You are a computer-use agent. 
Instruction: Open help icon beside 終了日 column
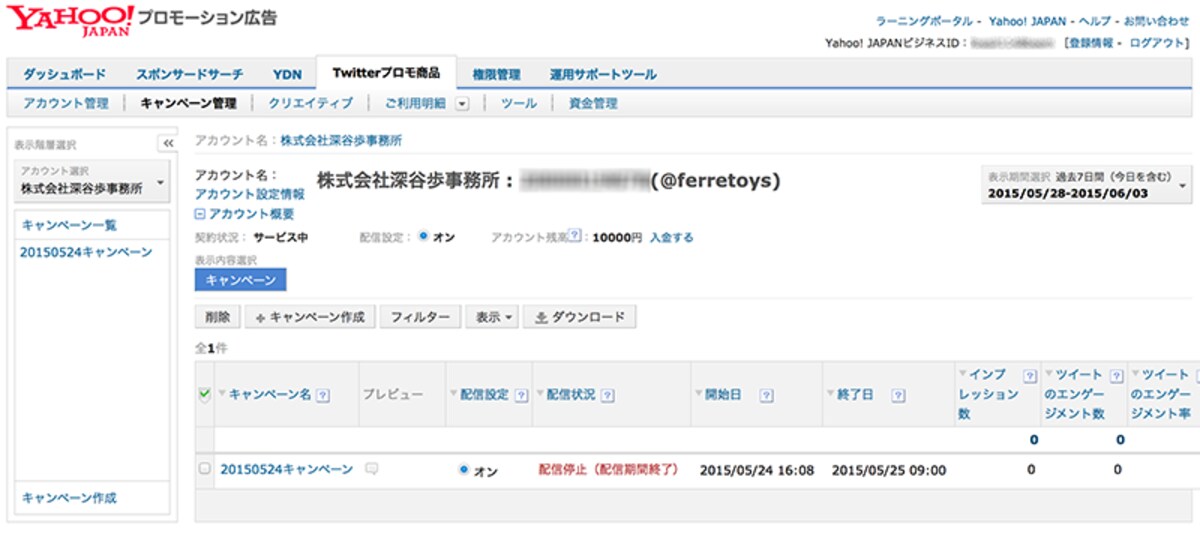pyautogui.click(x=898, y=395)
